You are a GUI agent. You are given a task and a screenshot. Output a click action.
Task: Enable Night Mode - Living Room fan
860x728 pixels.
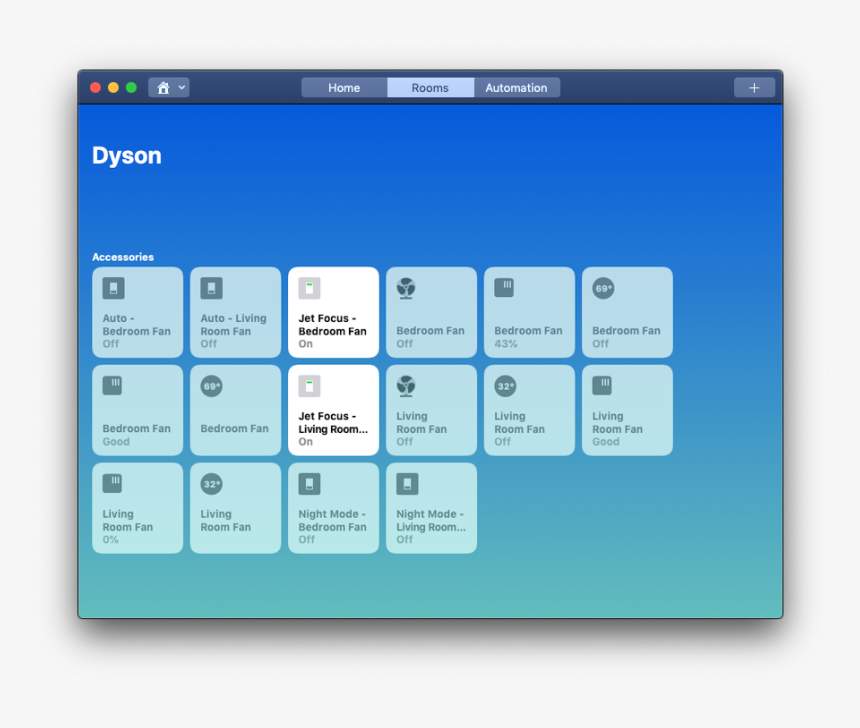tap(431, 508)
